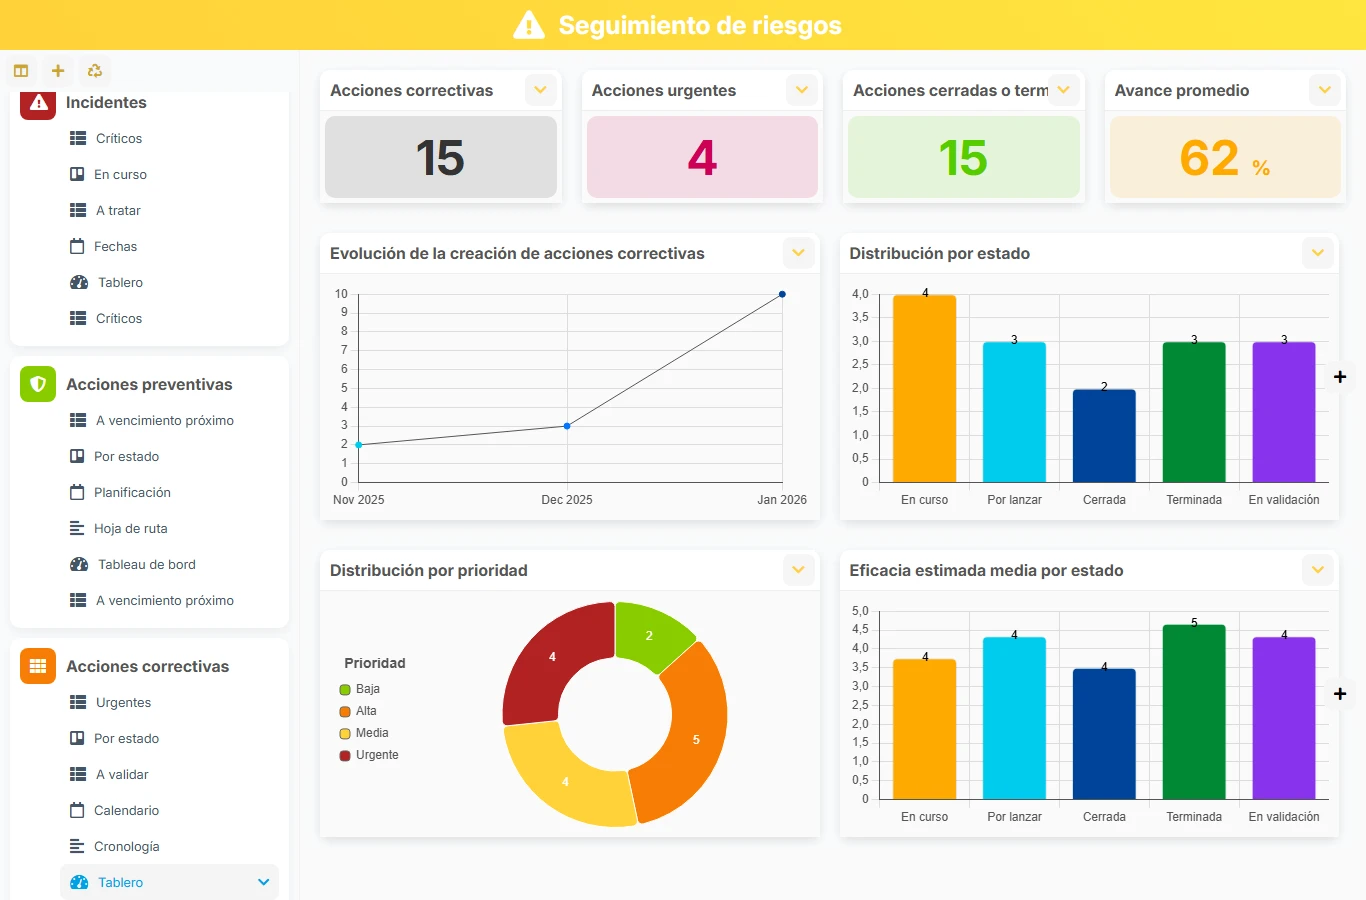This screenshot has height=900, width=1366.
Task: Click the red Incidentes warning icon
Action: 38,103
